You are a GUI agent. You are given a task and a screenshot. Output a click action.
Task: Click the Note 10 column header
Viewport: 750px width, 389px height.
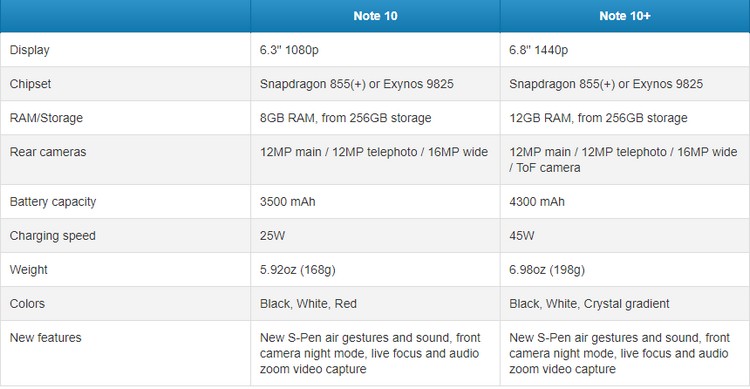coord(375,16)
